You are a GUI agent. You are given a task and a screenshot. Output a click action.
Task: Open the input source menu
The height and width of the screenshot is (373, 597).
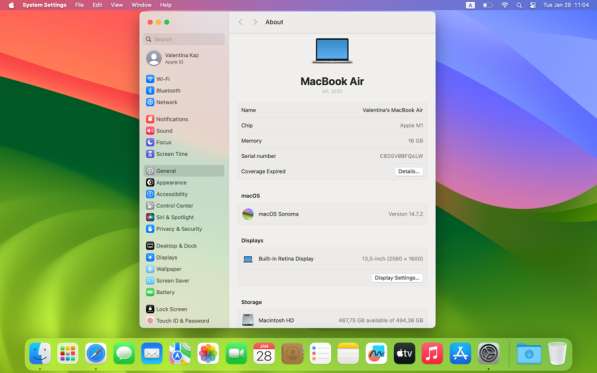470,5
